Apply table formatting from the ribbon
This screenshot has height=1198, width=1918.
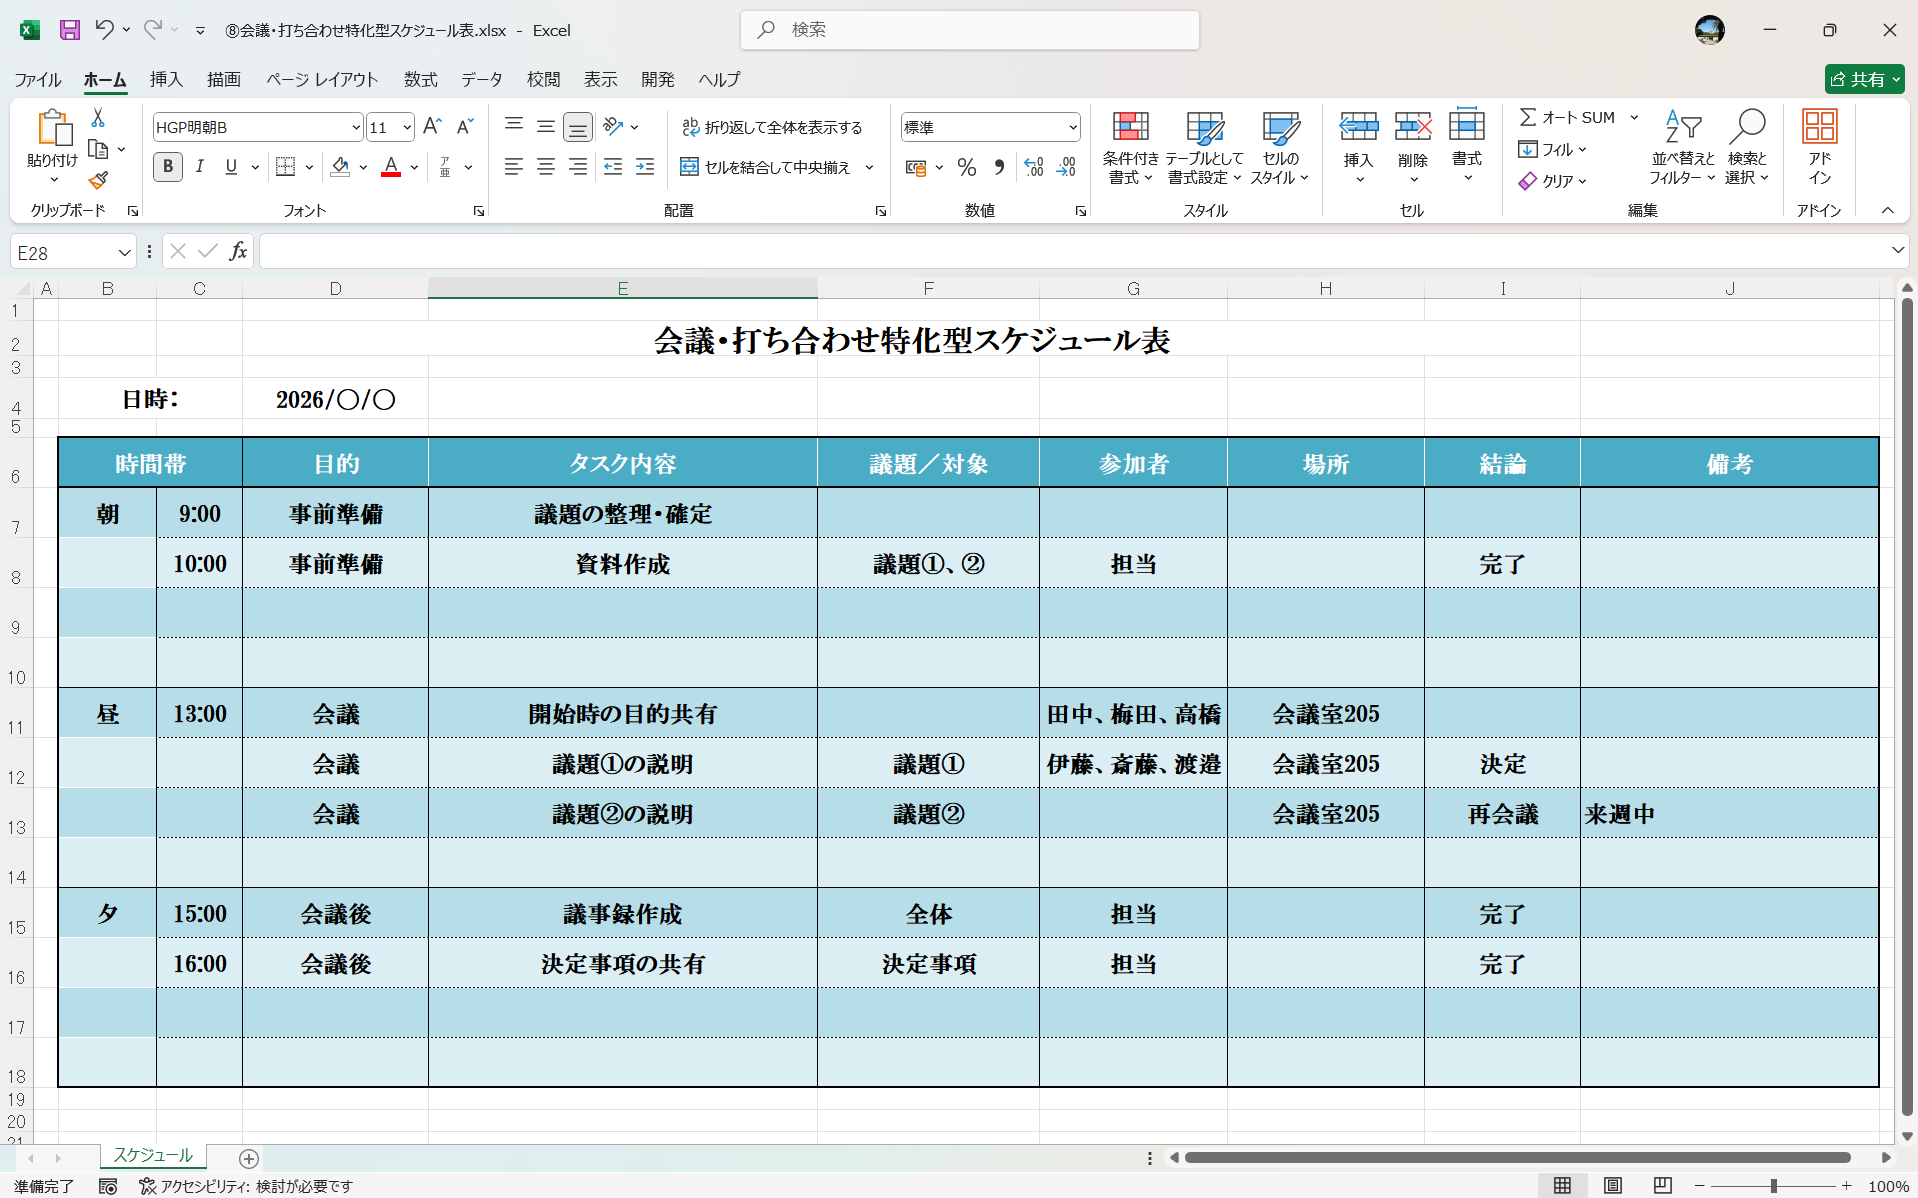[x=1204, y=147]
